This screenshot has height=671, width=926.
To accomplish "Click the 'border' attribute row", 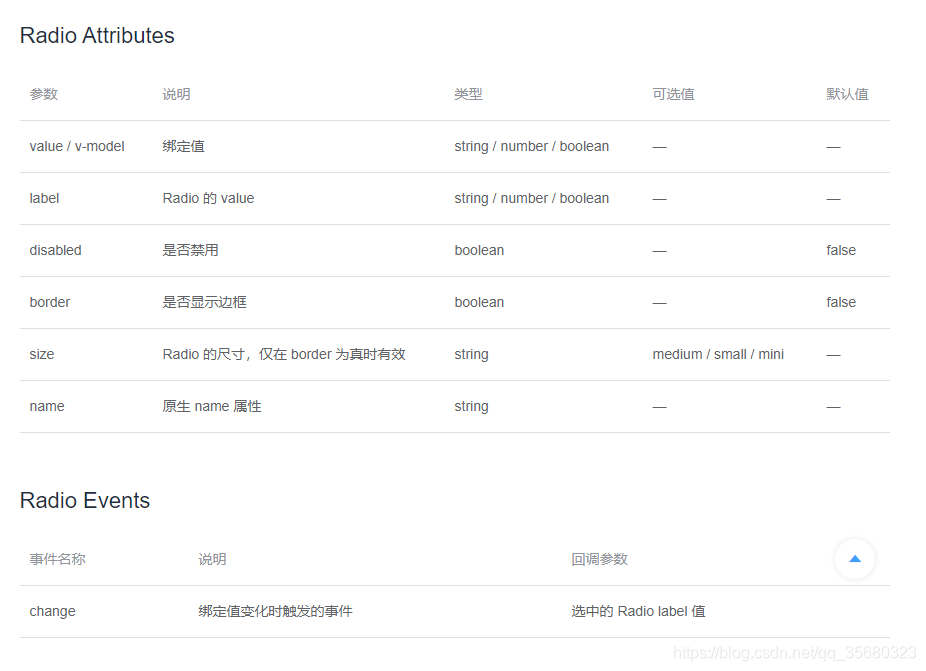I will 50,302.
